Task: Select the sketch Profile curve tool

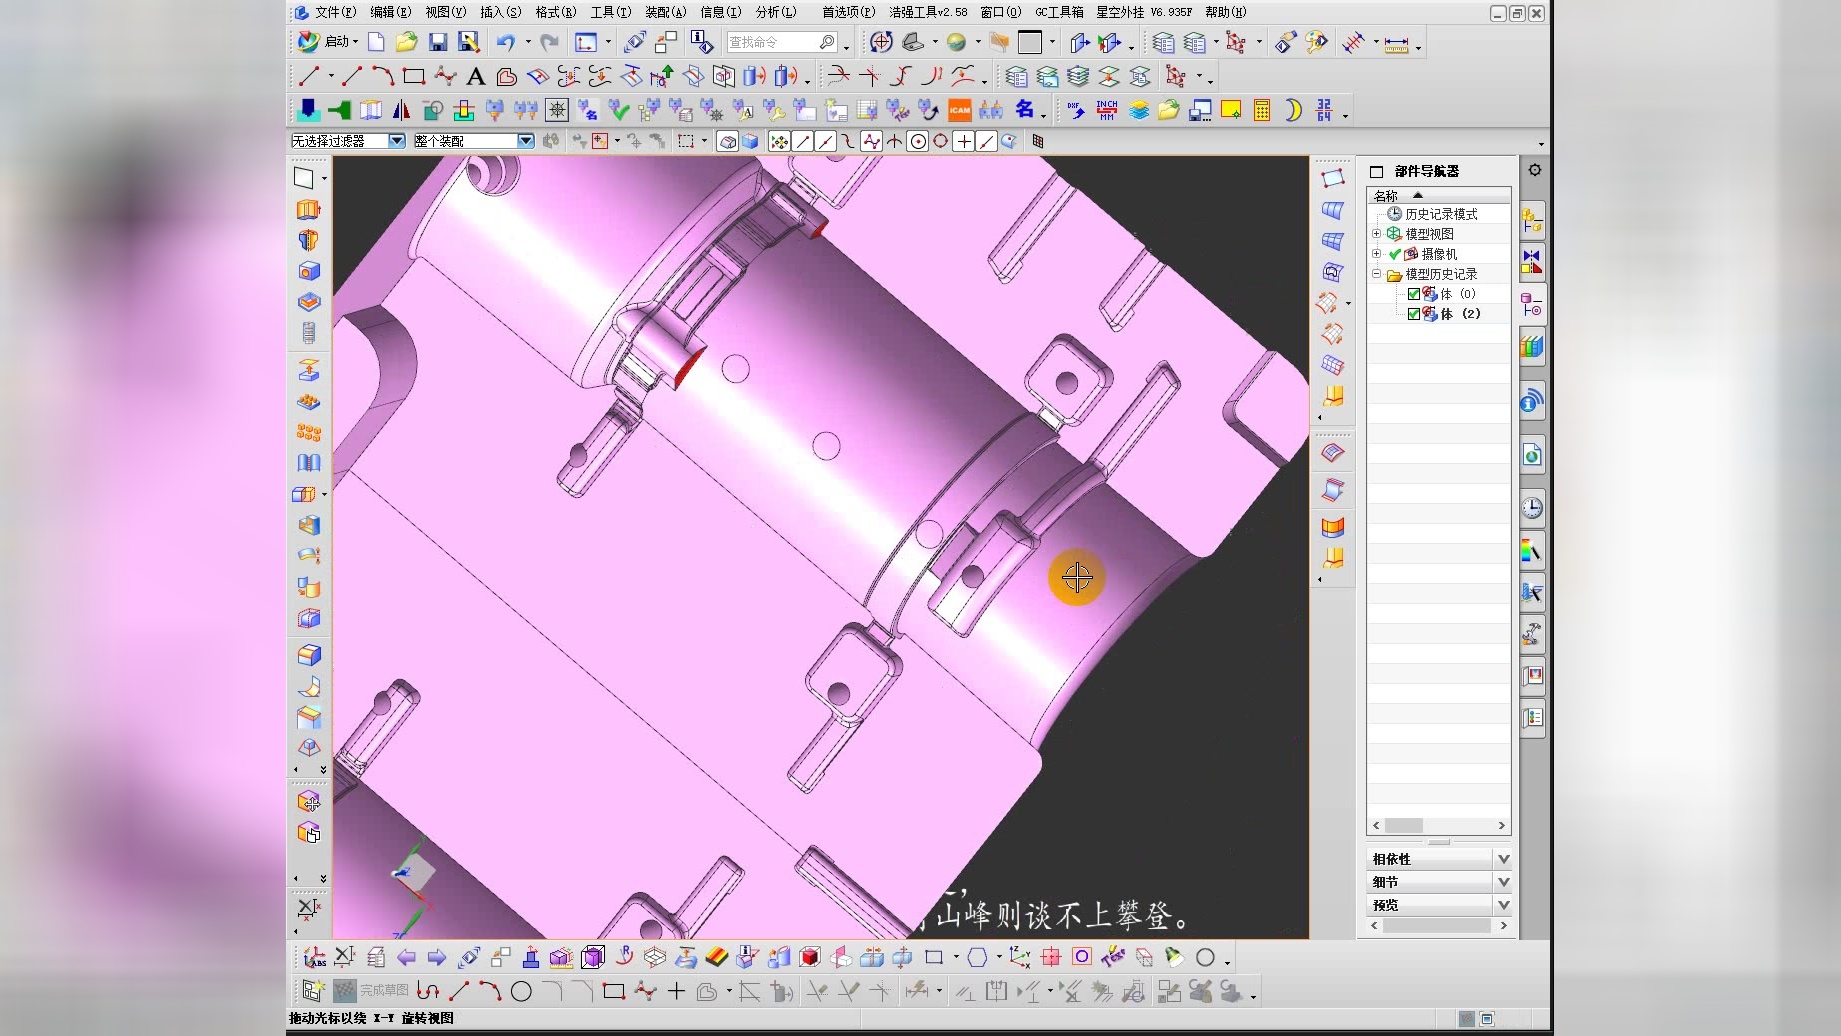Action: [428, 992]
